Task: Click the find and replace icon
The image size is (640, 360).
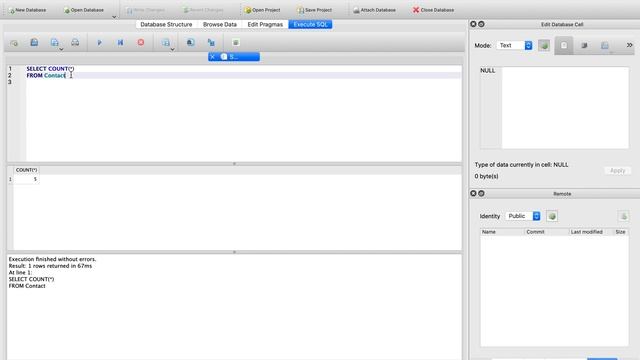Action: click(x=211, y=42)
